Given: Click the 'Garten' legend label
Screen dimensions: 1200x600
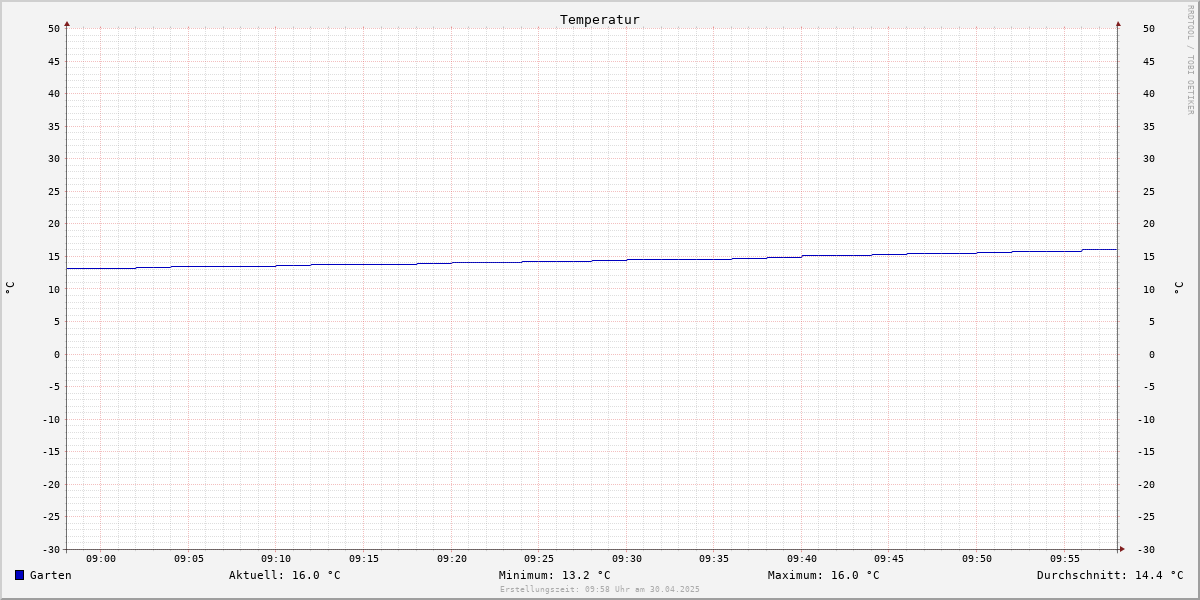Looking at the screenshot, I should (x=51, y=575).
